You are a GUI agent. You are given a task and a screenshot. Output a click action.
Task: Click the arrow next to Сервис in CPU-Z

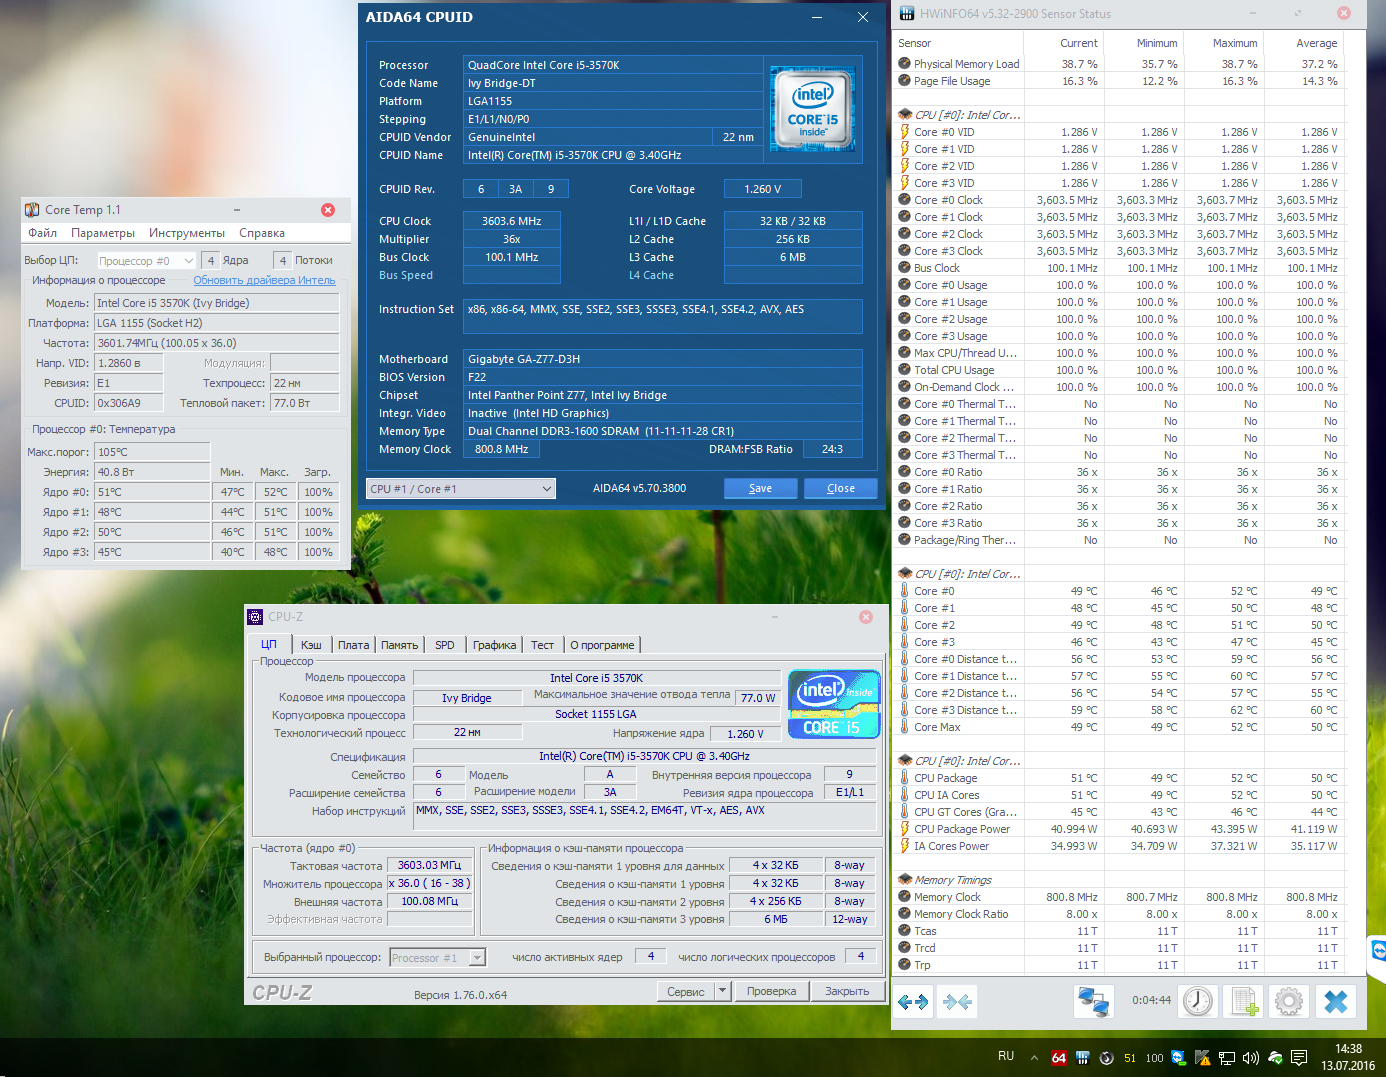point(723,991)
